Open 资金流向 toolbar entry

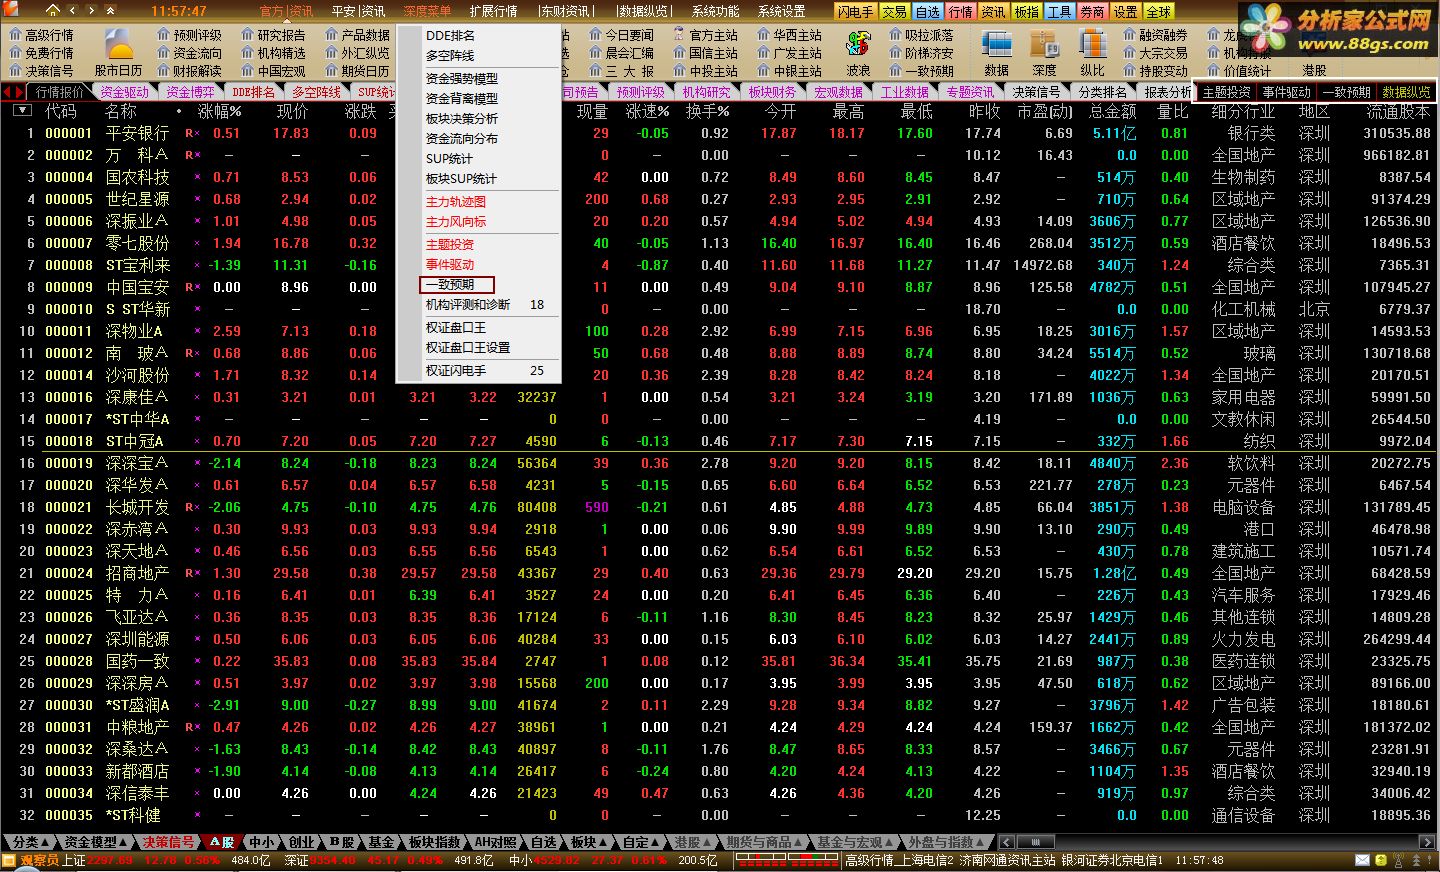coord(189,53)
